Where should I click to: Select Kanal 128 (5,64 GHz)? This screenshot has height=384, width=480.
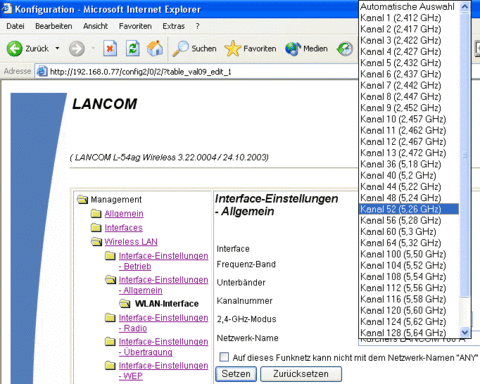tap(409, 333)
